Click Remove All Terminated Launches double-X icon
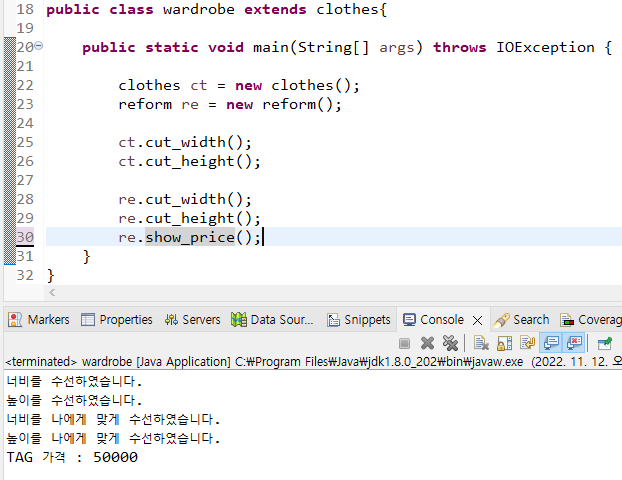The image size is (622, 480). (x=450, y=343)
